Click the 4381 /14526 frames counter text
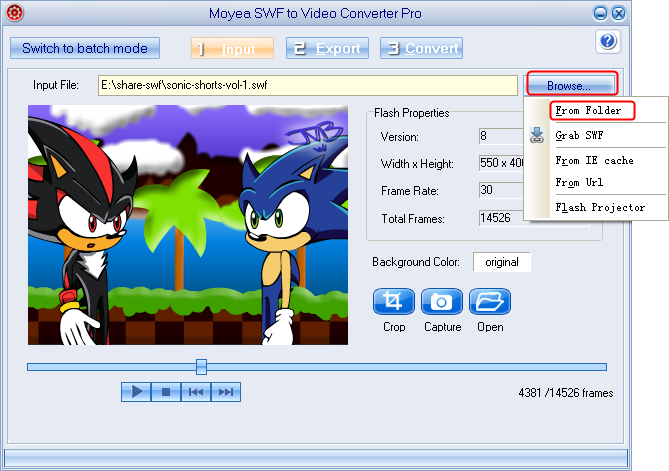 click(566, 392)
